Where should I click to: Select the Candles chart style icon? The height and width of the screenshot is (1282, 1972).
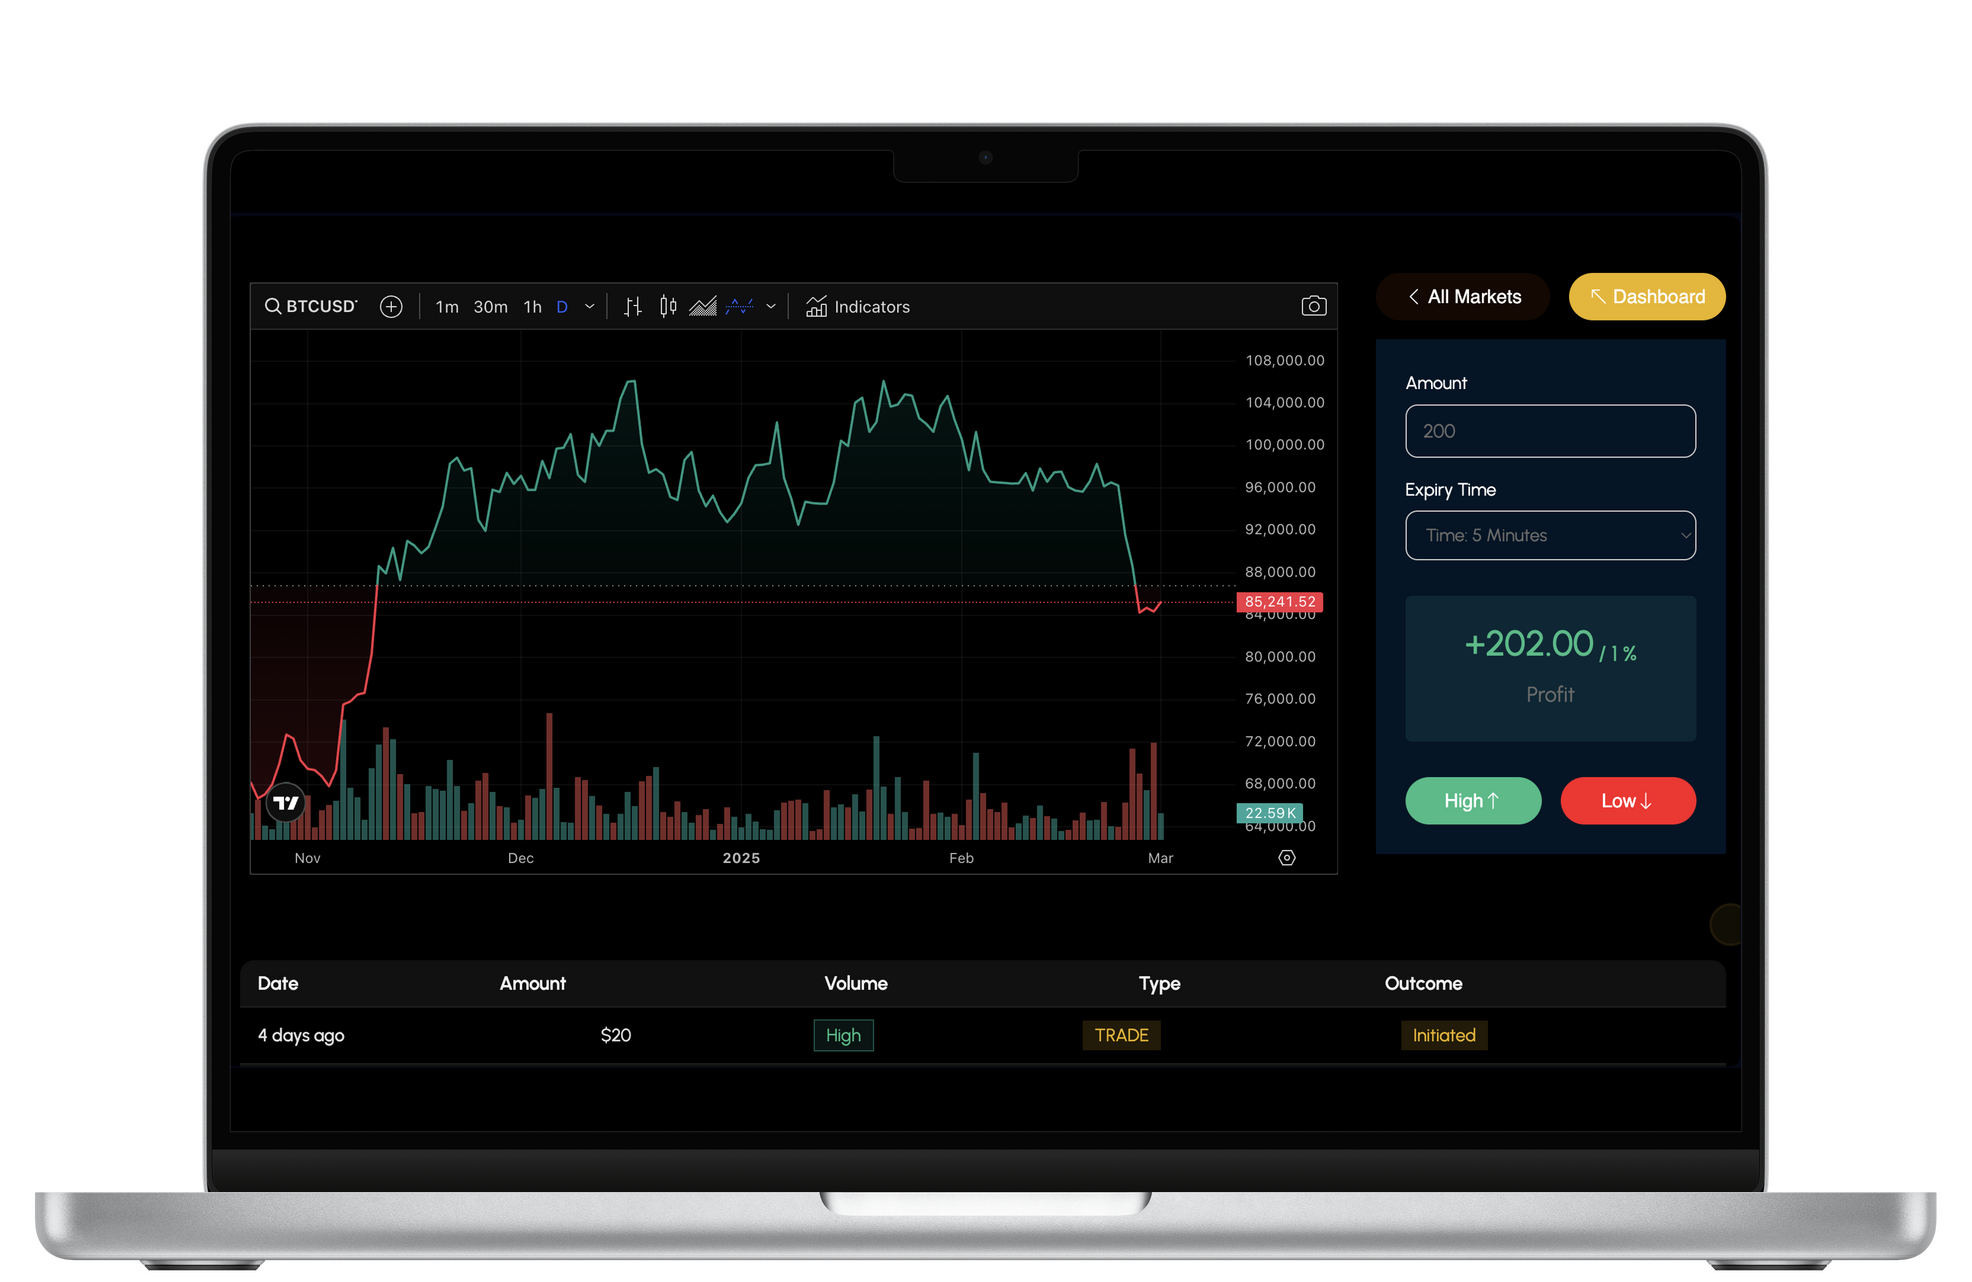pyautogui.click(x=668, y=307)
